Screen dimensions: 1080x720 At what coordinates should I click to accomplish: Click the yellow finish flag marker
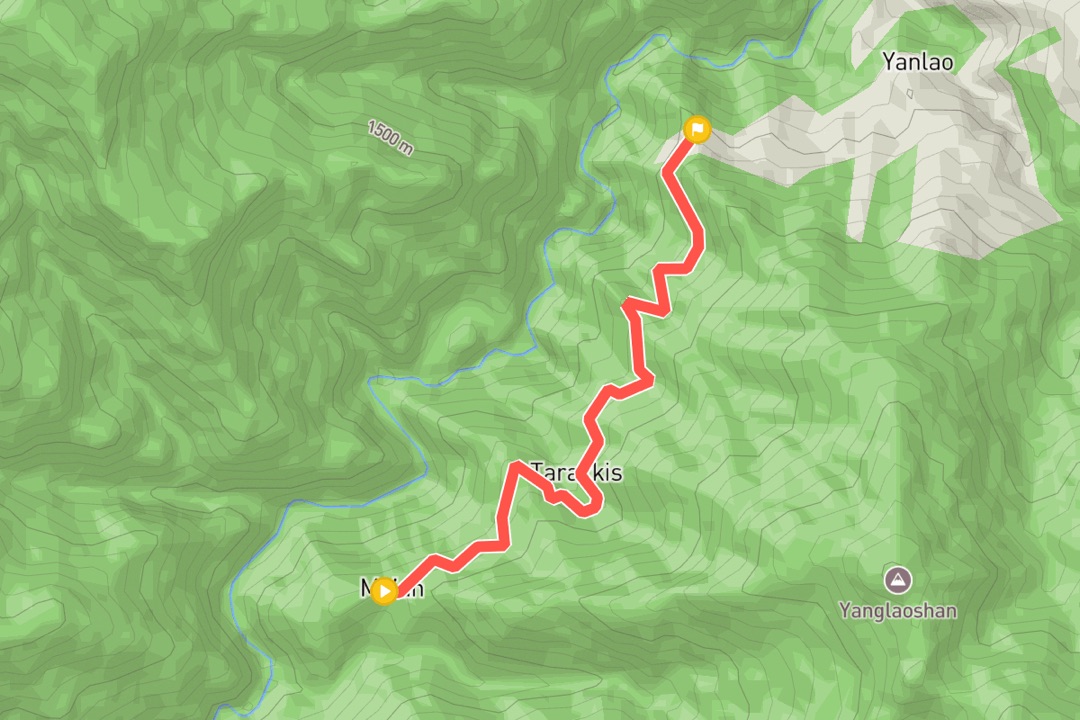pos(697,130)
